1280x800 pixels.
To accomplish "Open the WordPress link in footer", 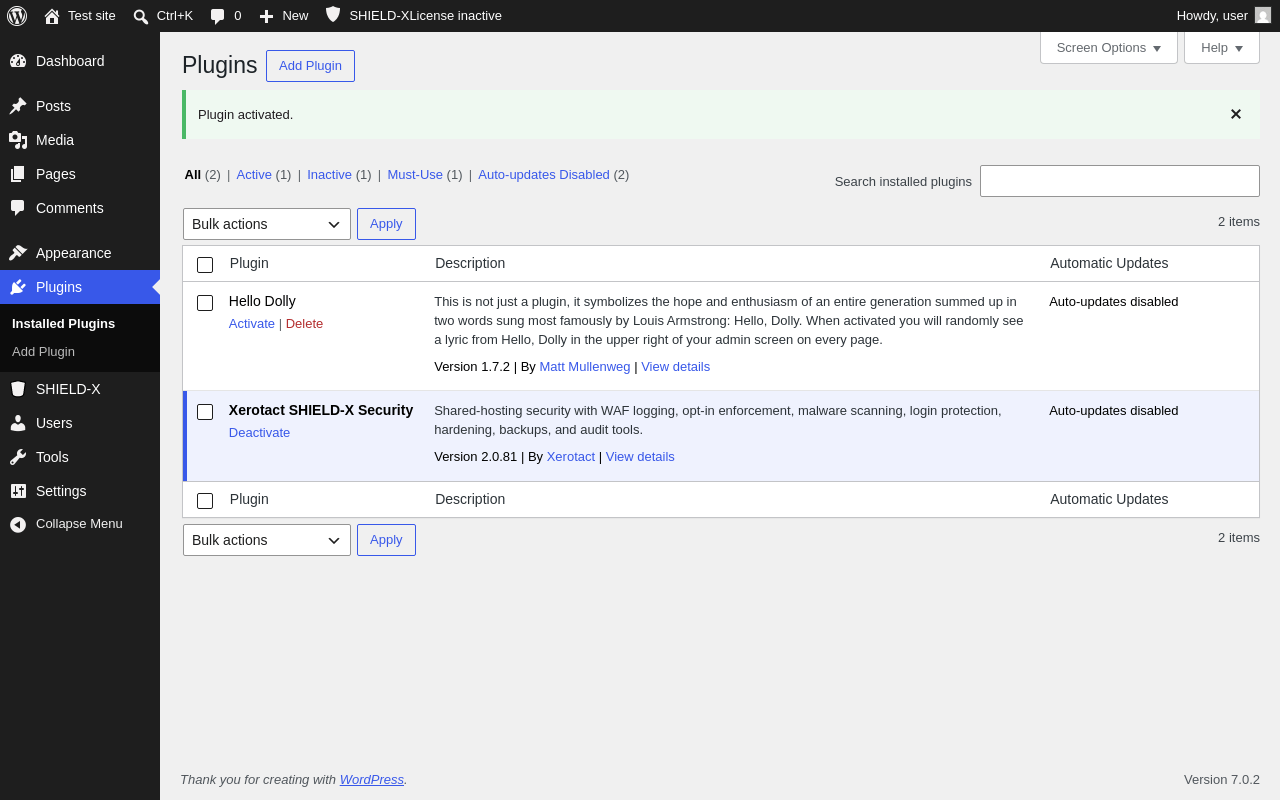I will click(x=372, y=779).
